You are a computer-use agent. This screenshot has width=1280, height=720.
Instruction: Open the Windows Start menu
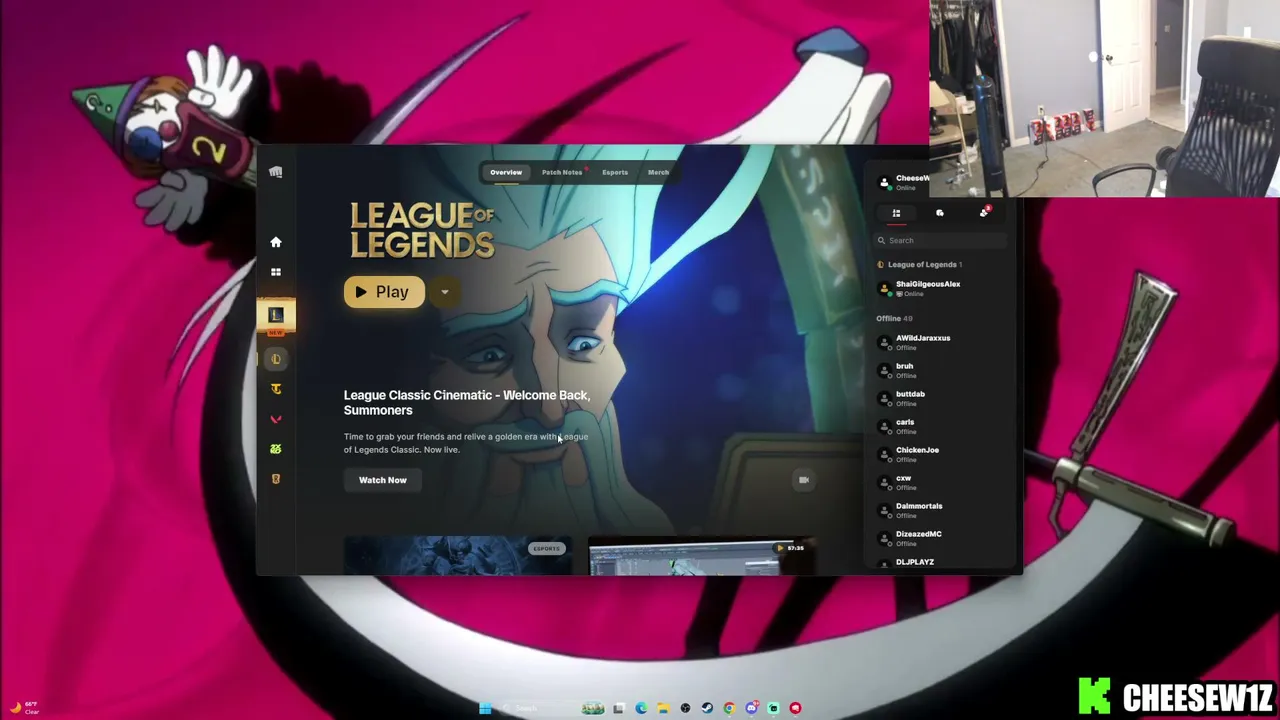pyautogui.click(x=485, y=708)
